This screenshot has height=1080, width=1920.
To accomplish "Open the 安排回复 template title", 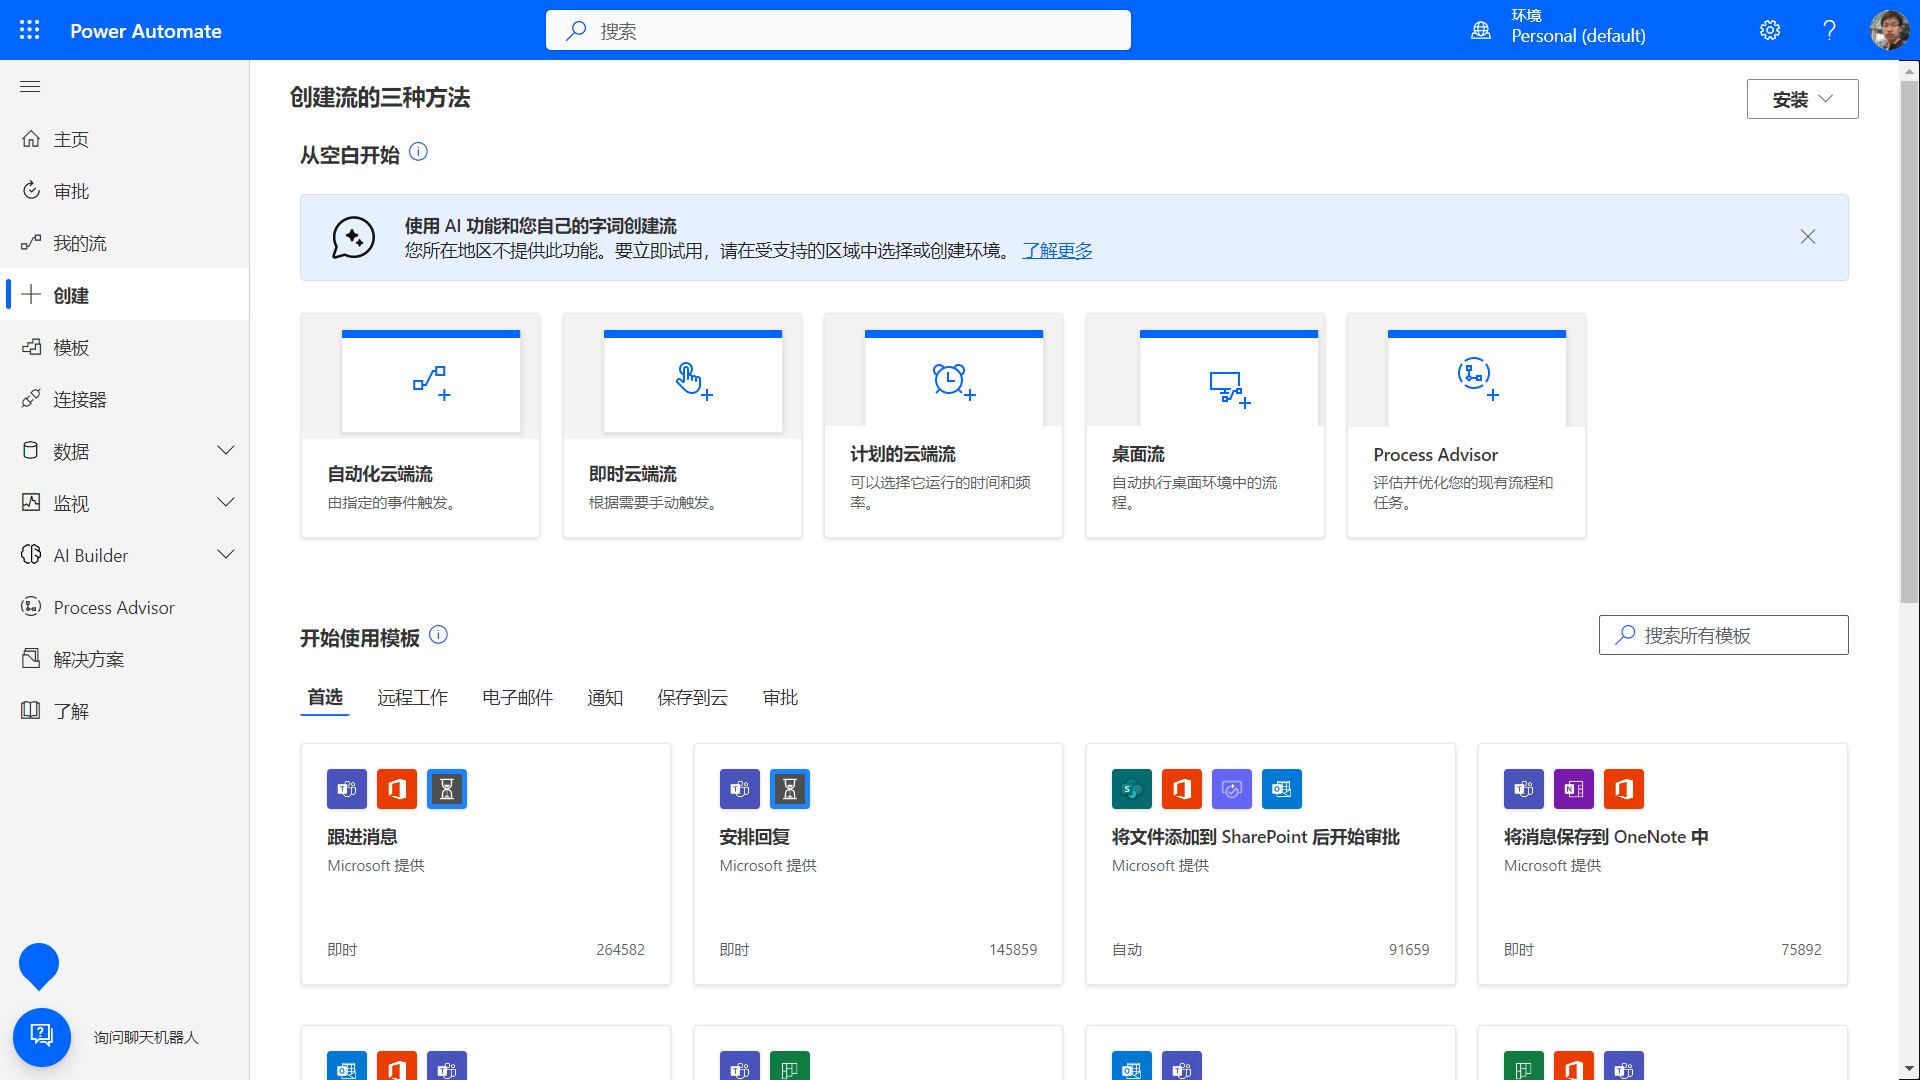I will tap(755, 837).
